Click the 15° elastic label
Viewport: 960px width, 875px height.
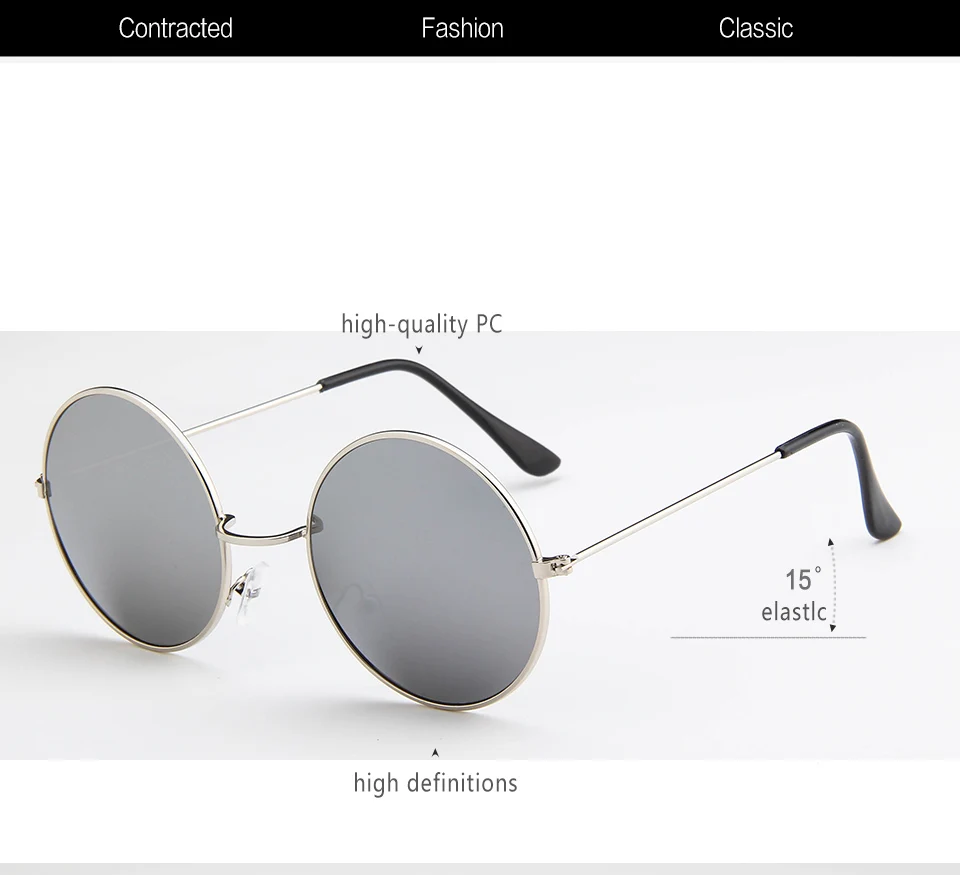794,595
